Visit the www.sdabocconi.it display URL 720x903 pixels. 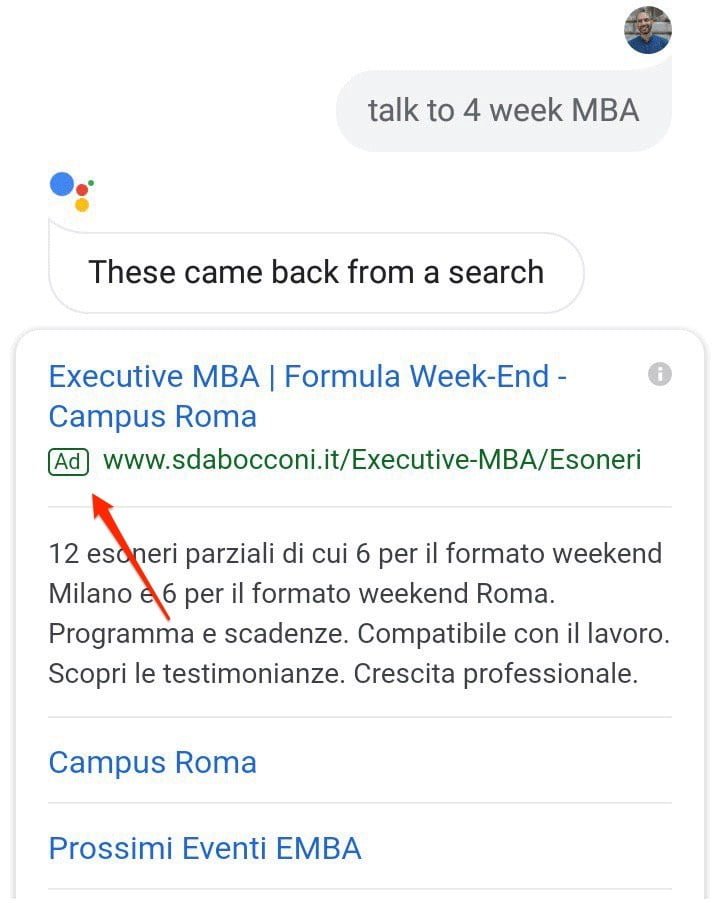tap(372, 461)
